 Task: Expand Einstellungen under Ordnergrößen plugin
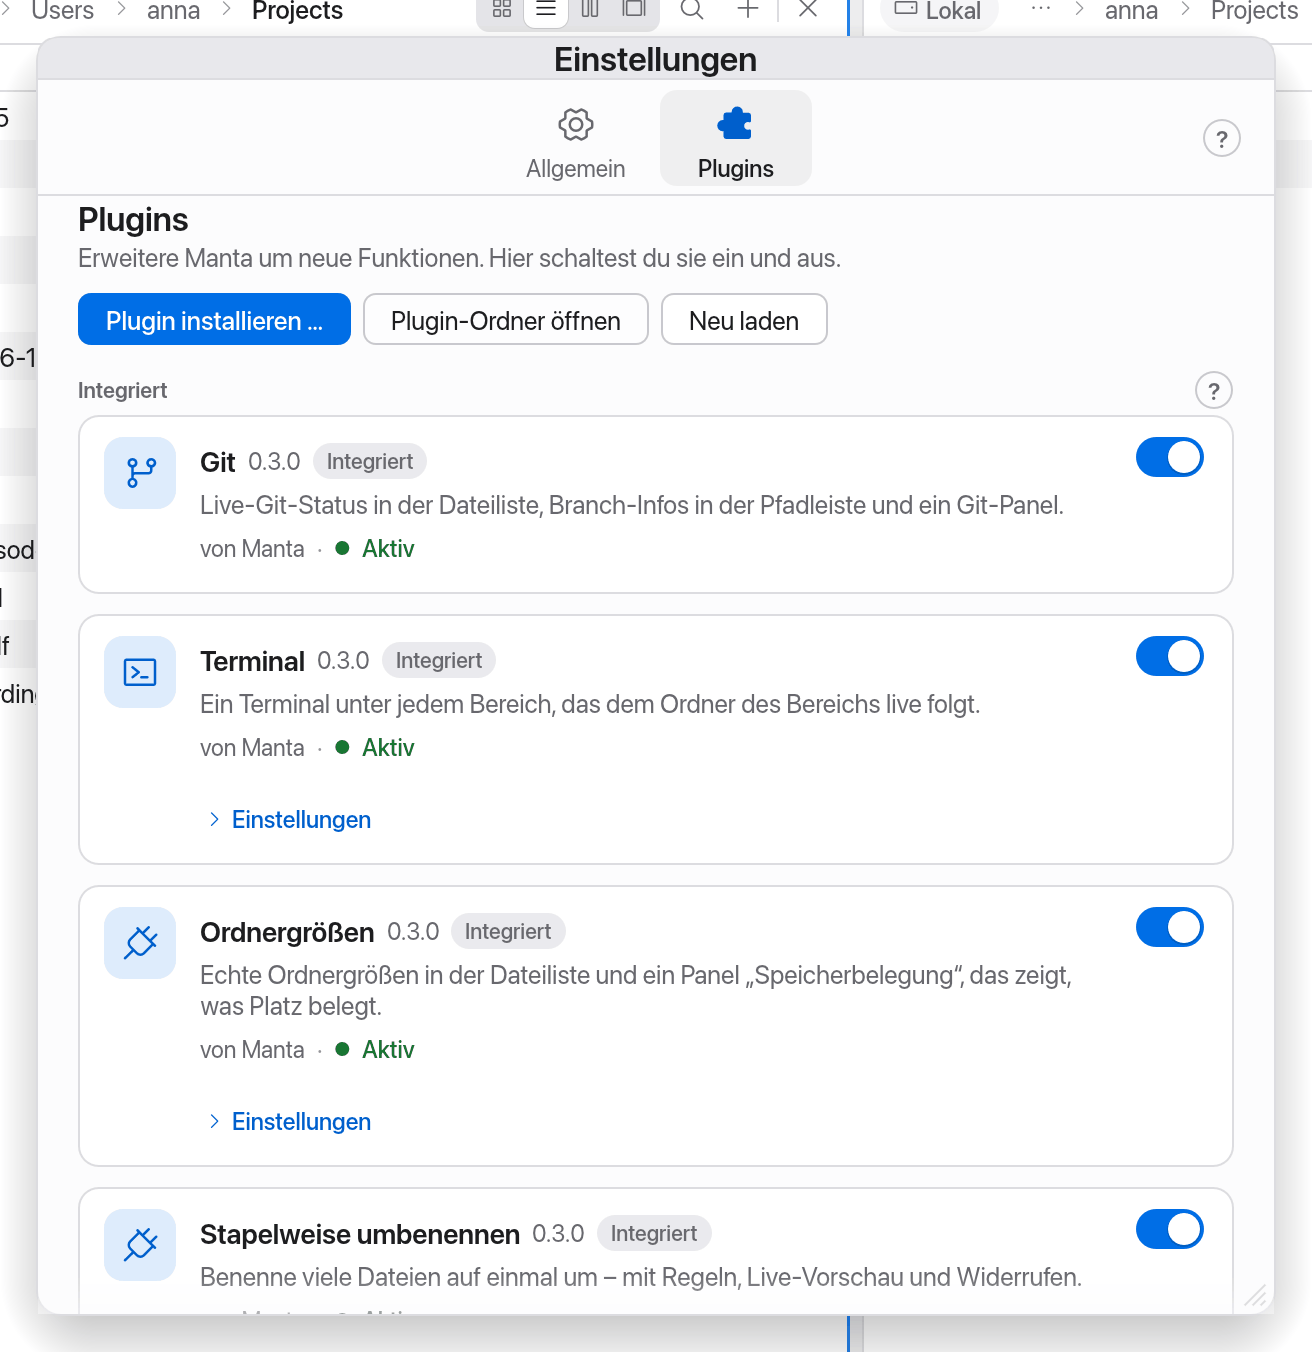[290, 1122]
